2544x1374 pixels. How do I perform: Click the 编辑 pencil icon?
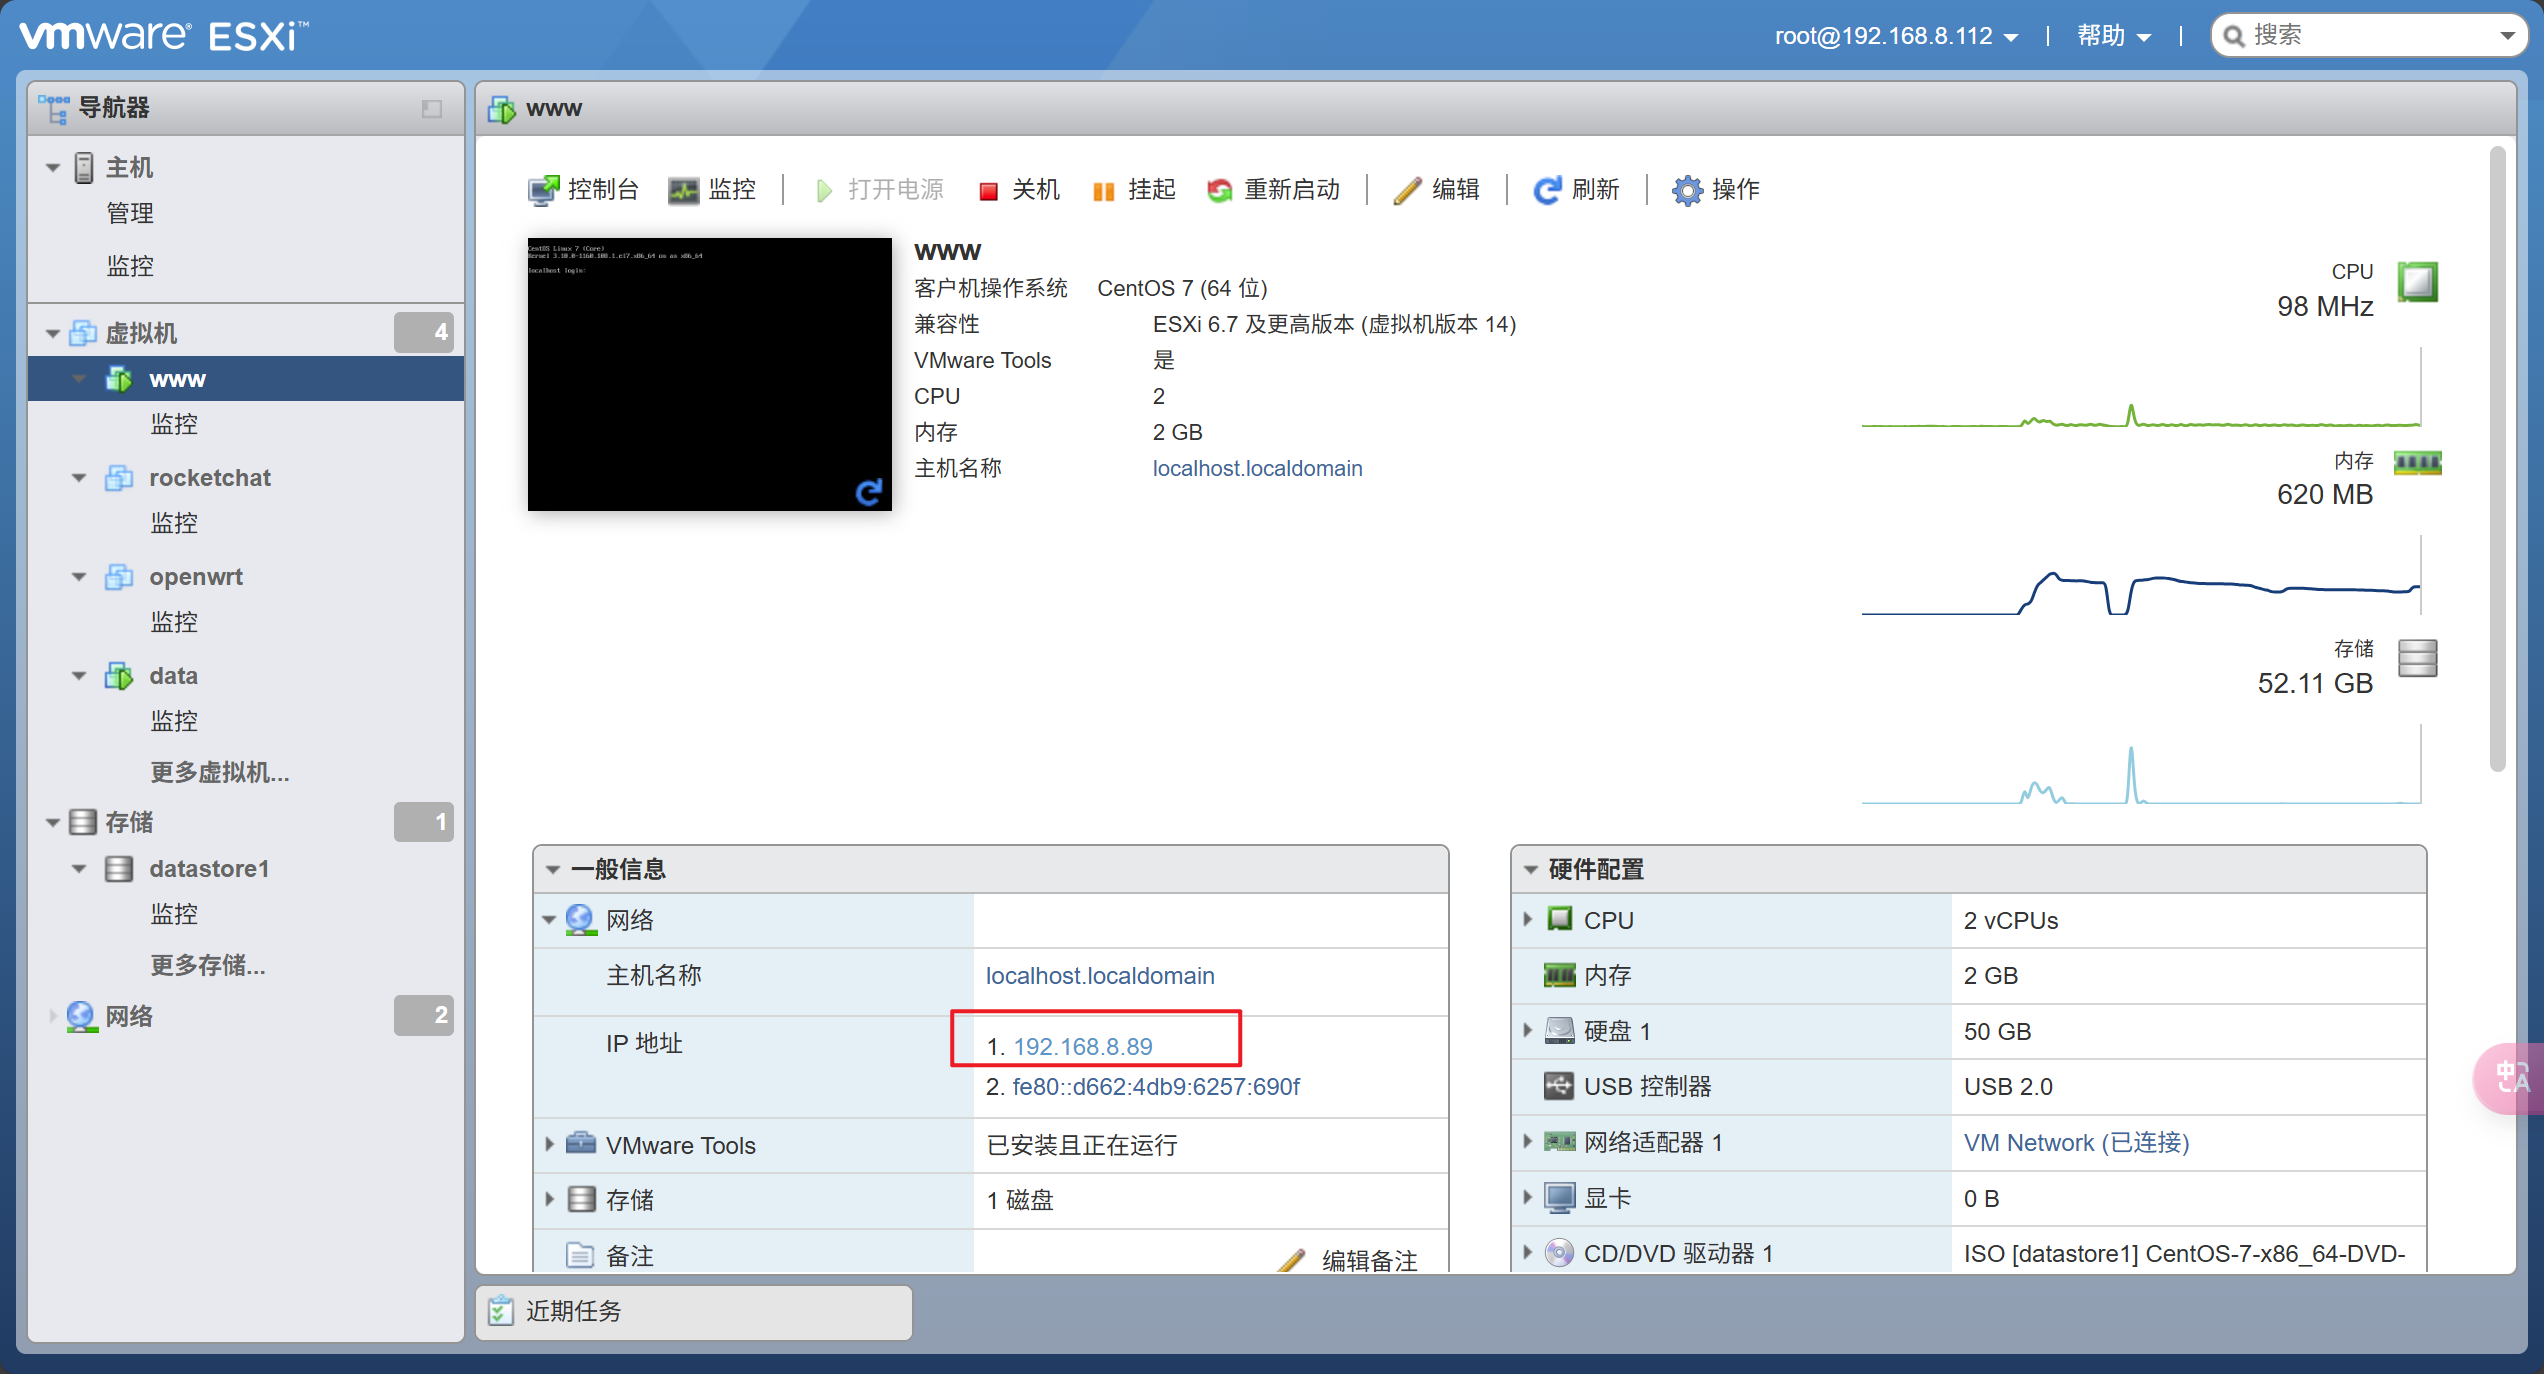[1407, 190]
